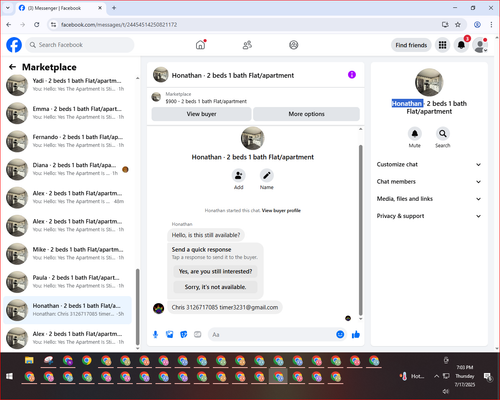Viewport: 500px width, 400px height.
Task: Click the voice clip microphone icon
Action: (155, 334)
